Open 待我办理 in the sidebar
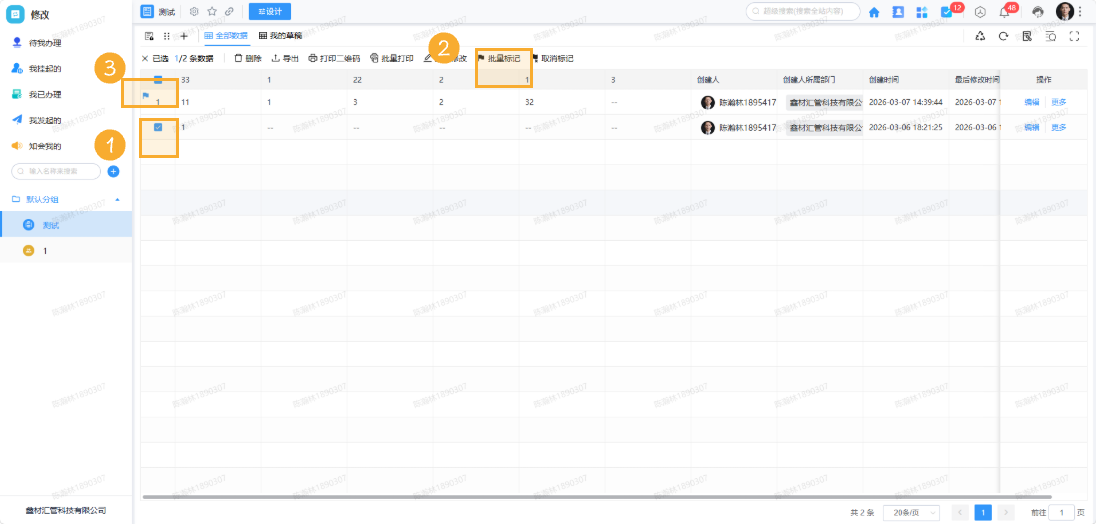Image resolution: width=1096 pixels, height=524 pixels. click(x=45, y=43)
